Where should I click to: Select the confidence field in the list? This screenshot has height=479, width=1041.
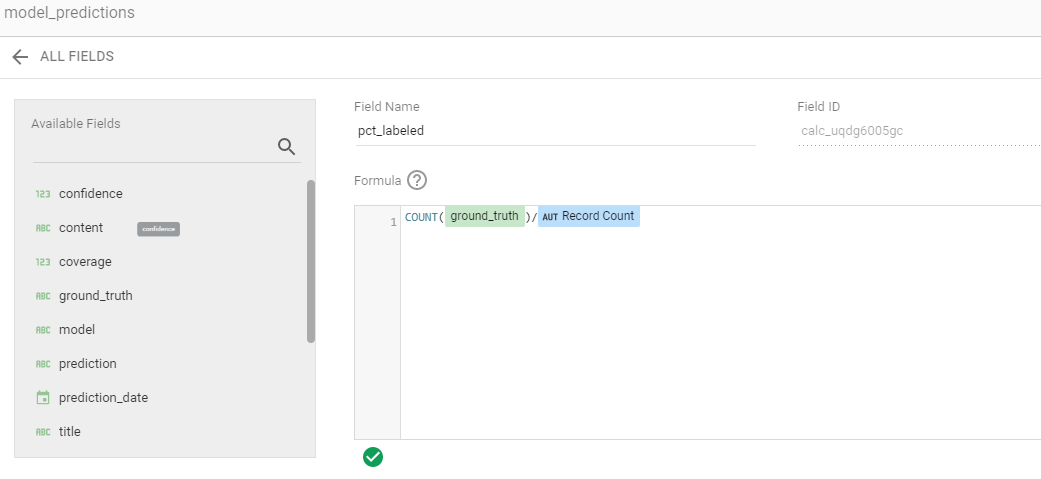pyautogui.click(x=91, y=194)
